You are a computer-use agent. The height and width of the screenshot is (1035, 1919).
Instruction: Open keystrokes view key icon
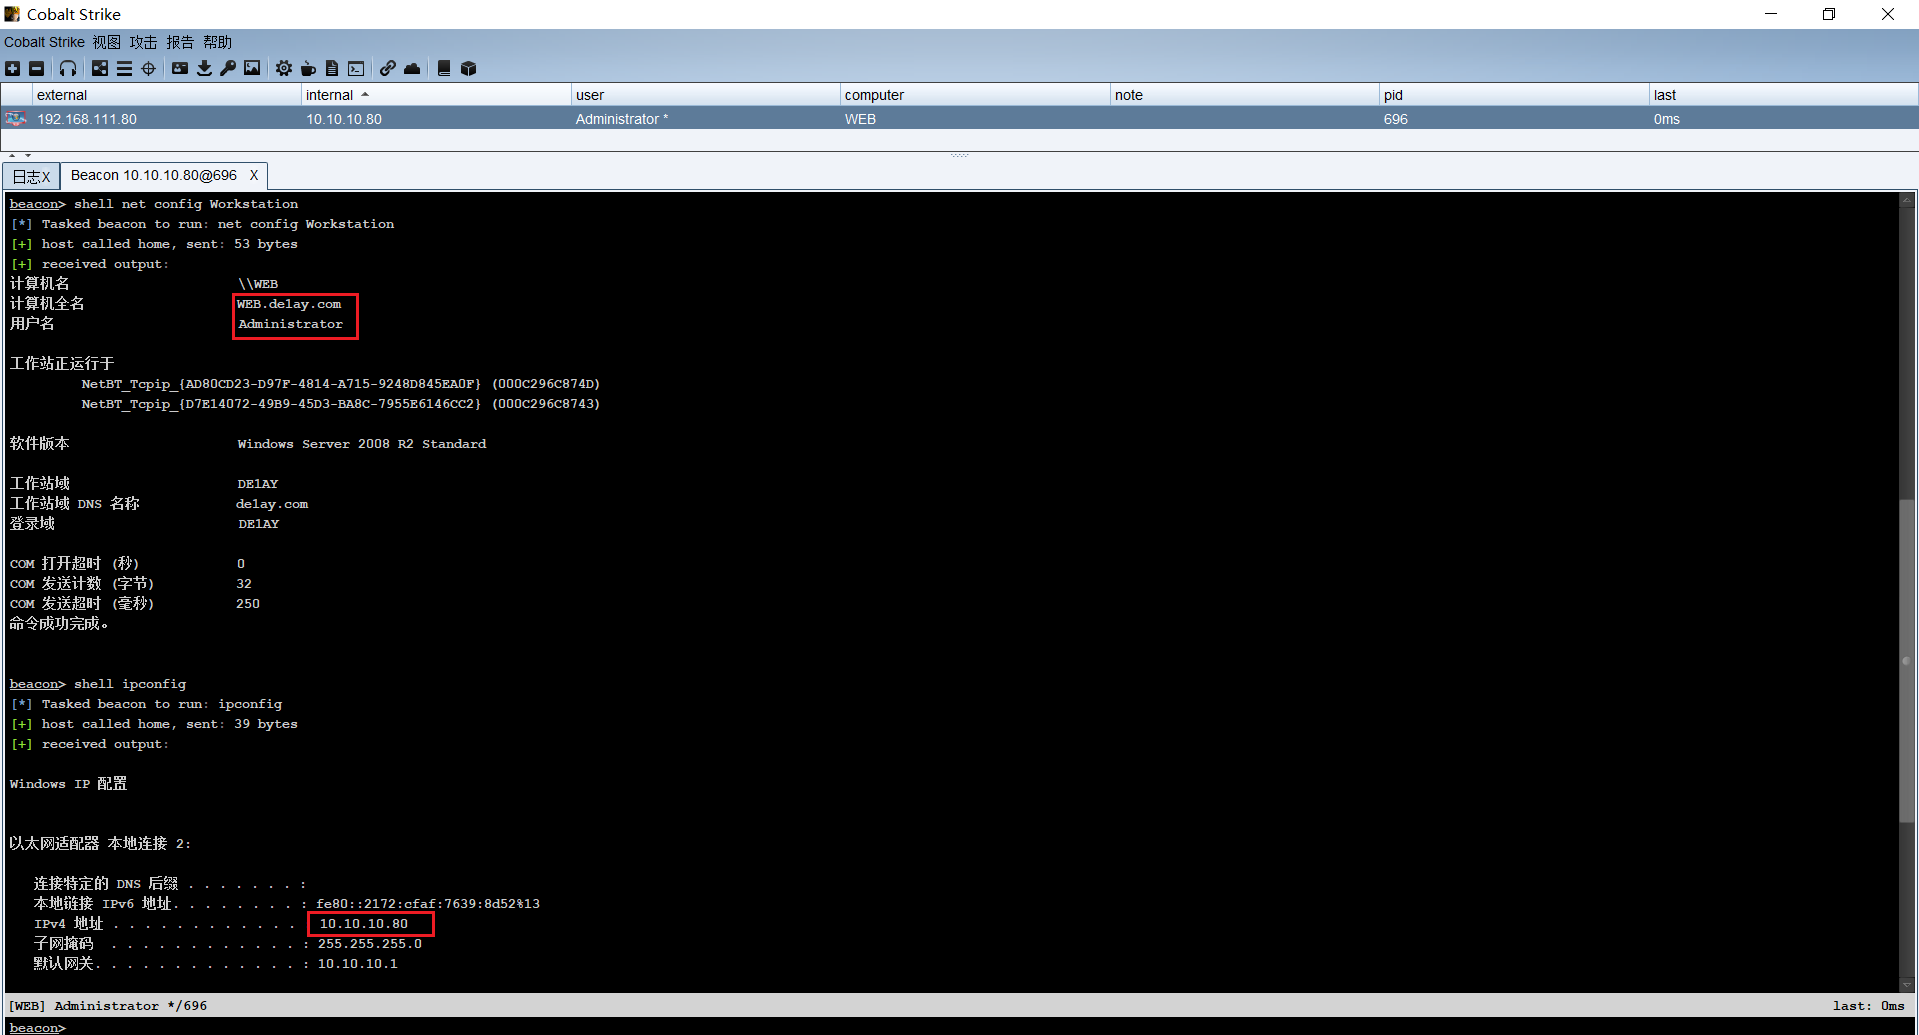click(228, 68)
